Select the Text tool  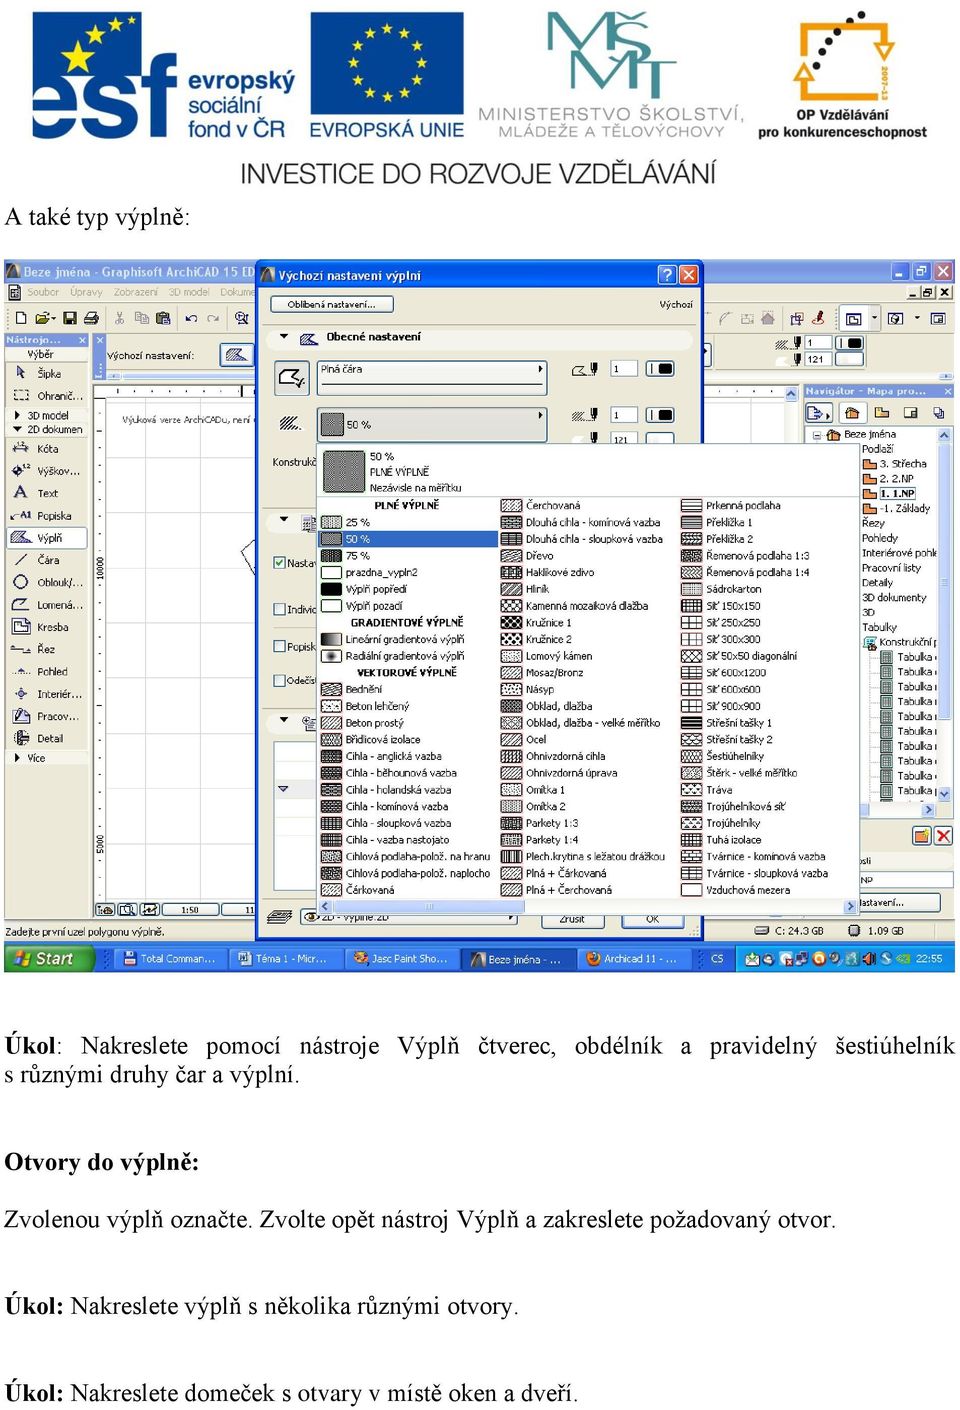point(47,493)
